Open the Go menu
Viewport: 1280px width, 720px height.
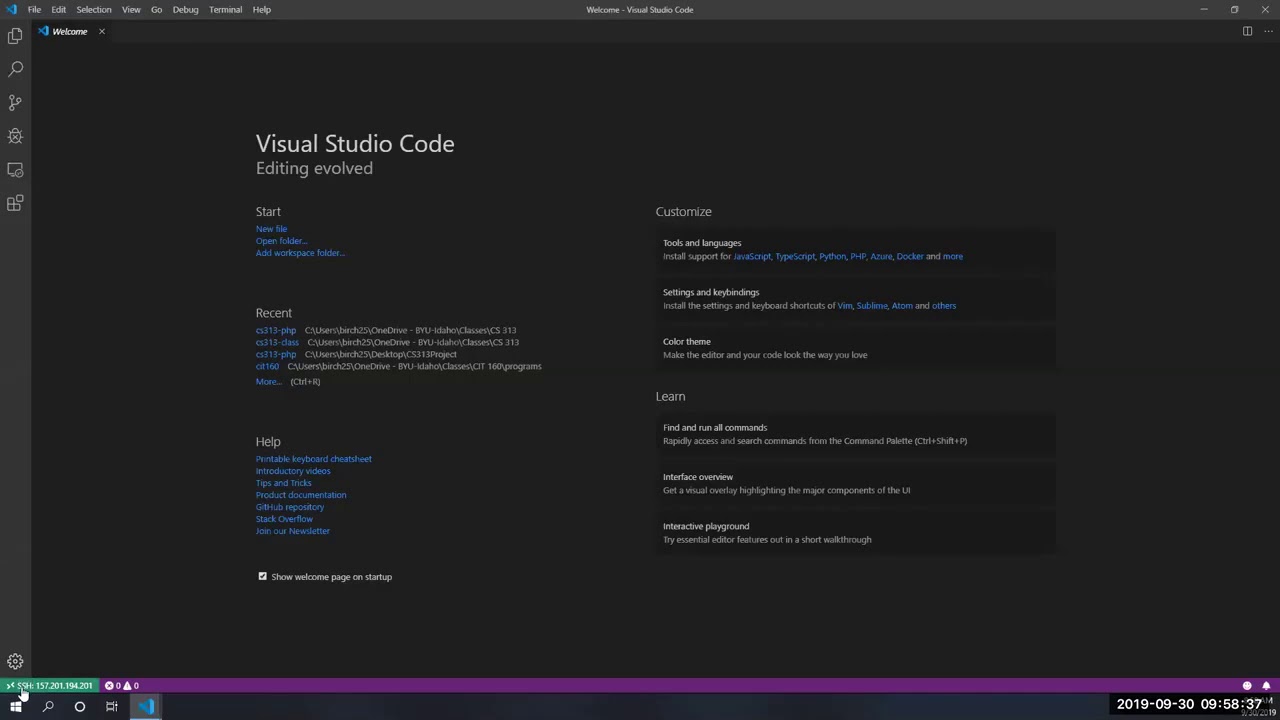tap(156, 9)
